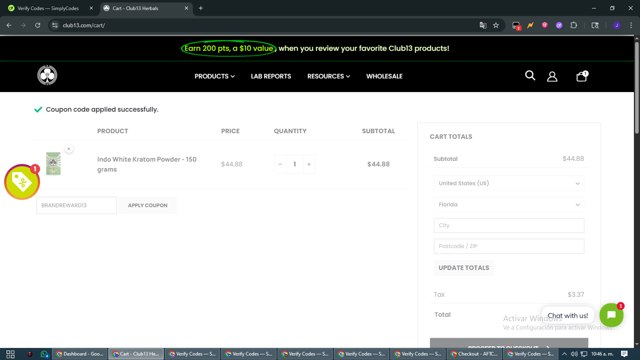Open the kratom product thumbnail image
This screenshot has height=360, width=640.
pos(53,164)
